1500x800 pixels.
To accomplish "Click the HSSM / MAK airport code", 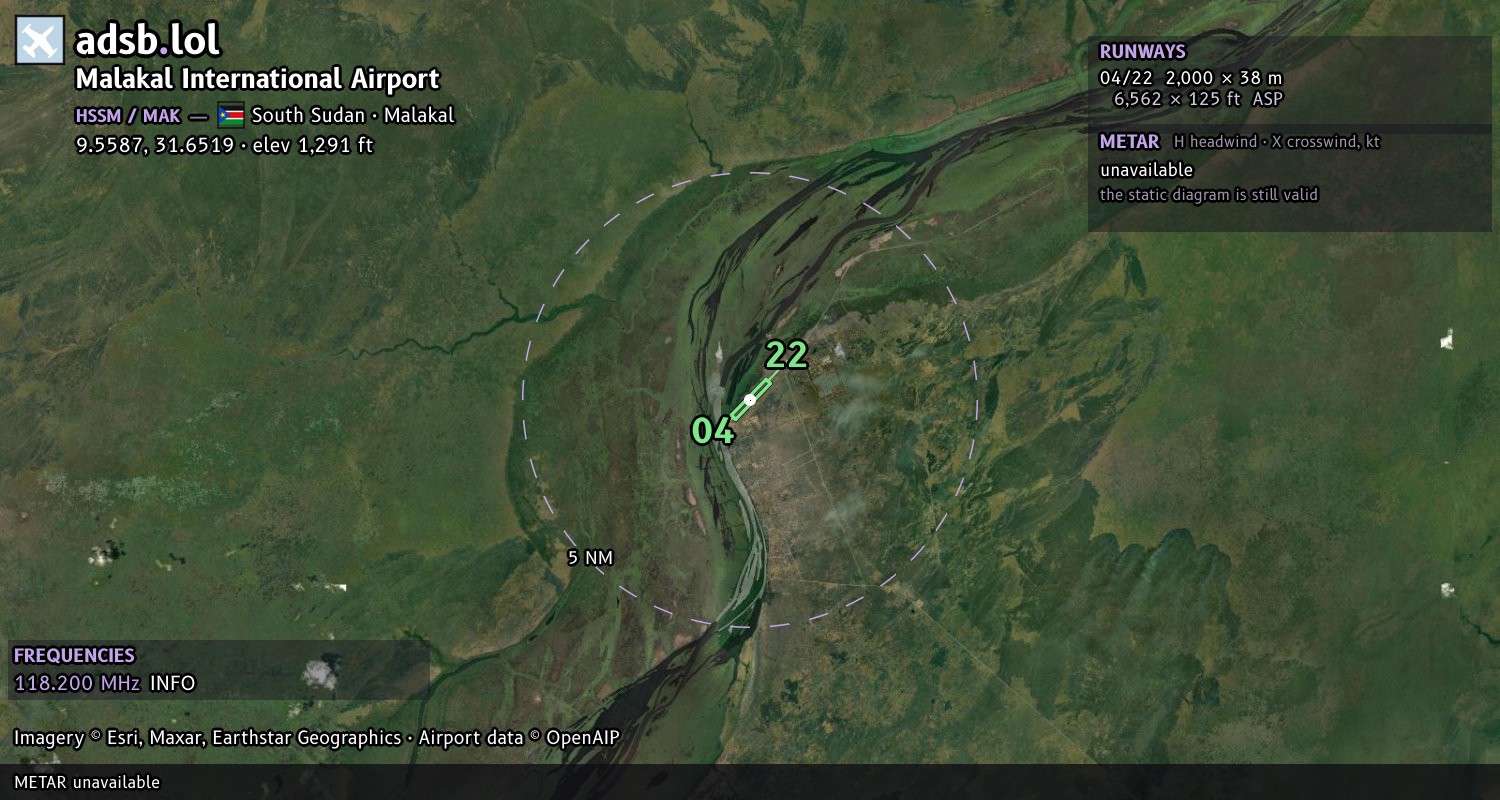I will point(128,116).
